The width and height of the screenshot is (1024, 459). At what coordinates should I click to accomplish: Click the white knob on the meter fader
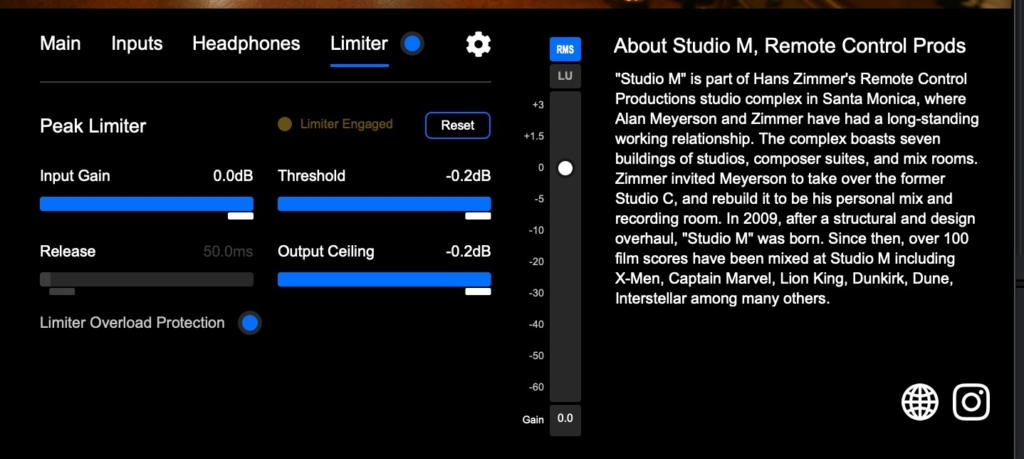pos(565,168)
